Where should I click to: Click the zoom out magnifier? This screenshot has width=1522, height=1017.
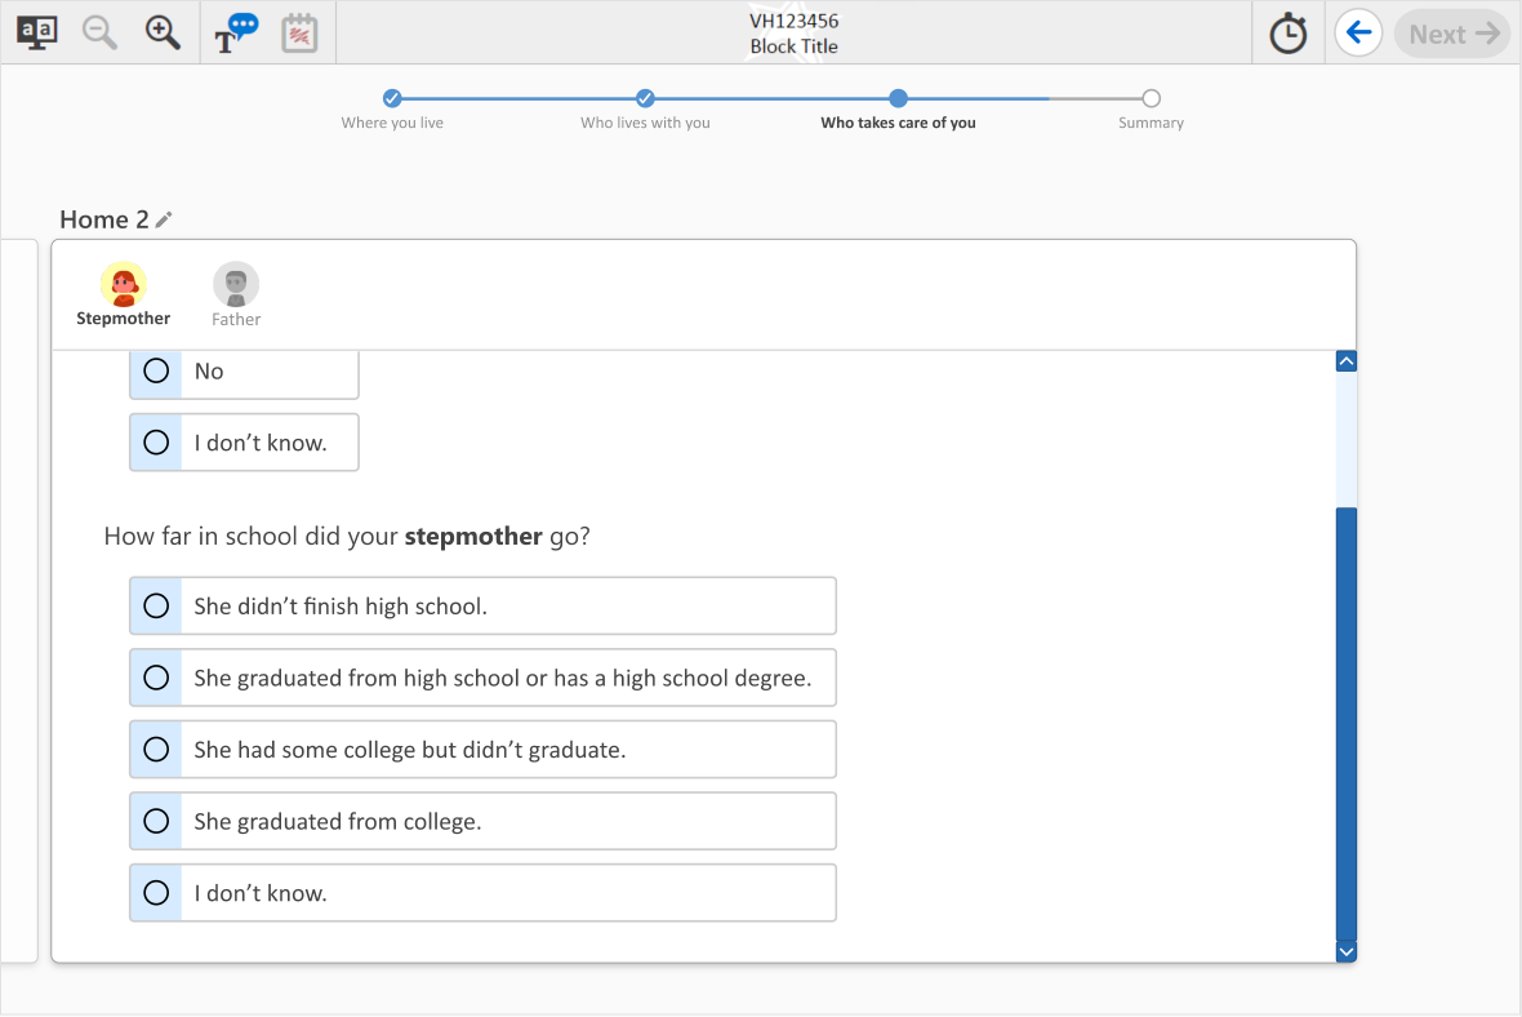pyautogui.click(x=99, y=33)
